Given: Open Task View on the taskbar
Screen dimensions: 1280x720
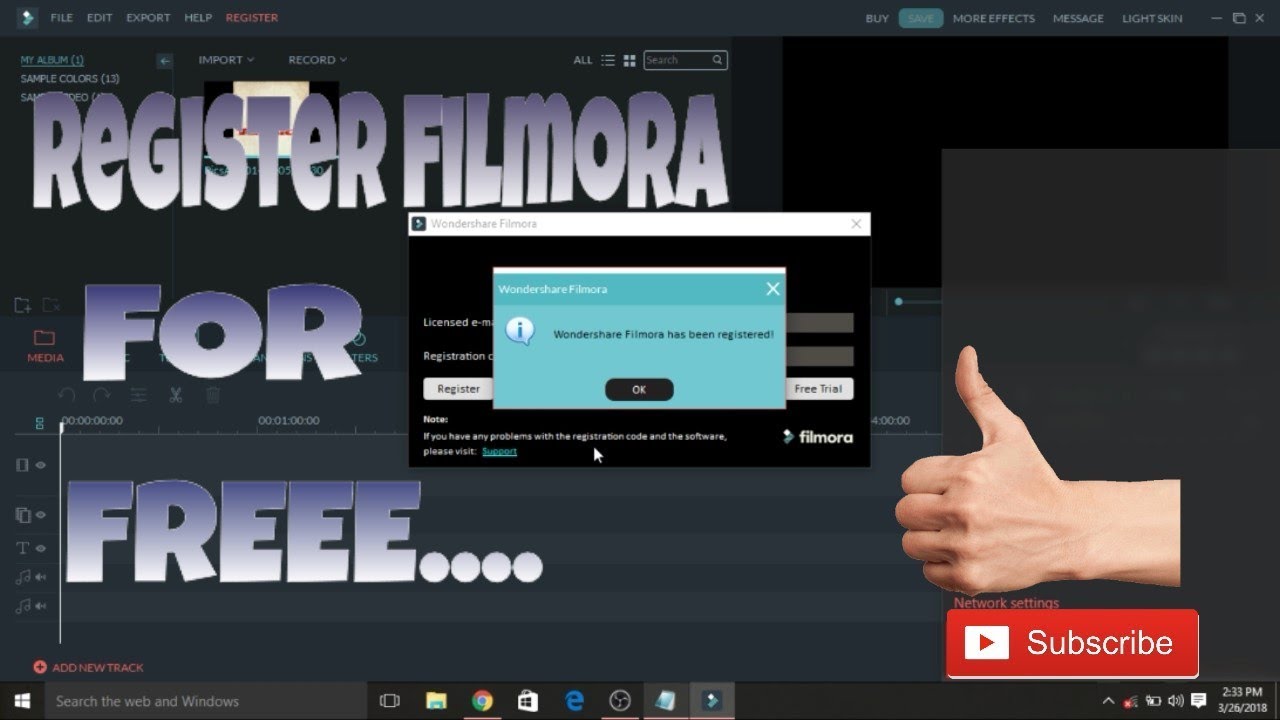Looking at the screenshot, I should pos(390,701).
